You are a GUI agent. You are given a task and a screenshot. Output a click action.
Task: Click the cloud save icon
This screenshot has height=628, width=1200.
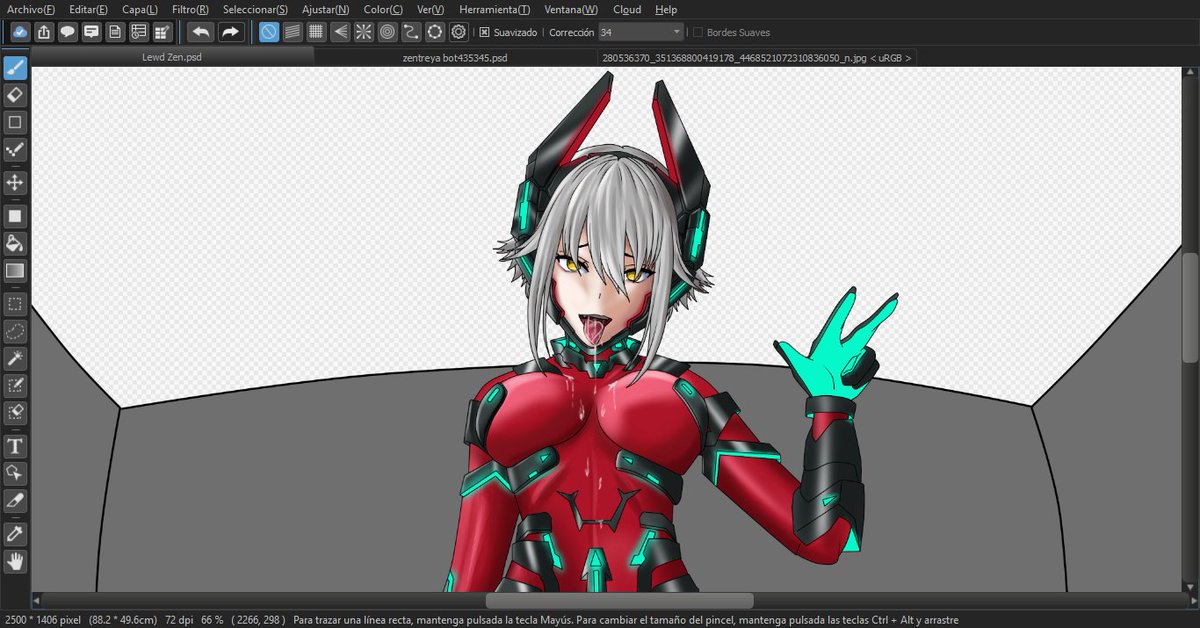pyautogui.click(x=20, y=32)
